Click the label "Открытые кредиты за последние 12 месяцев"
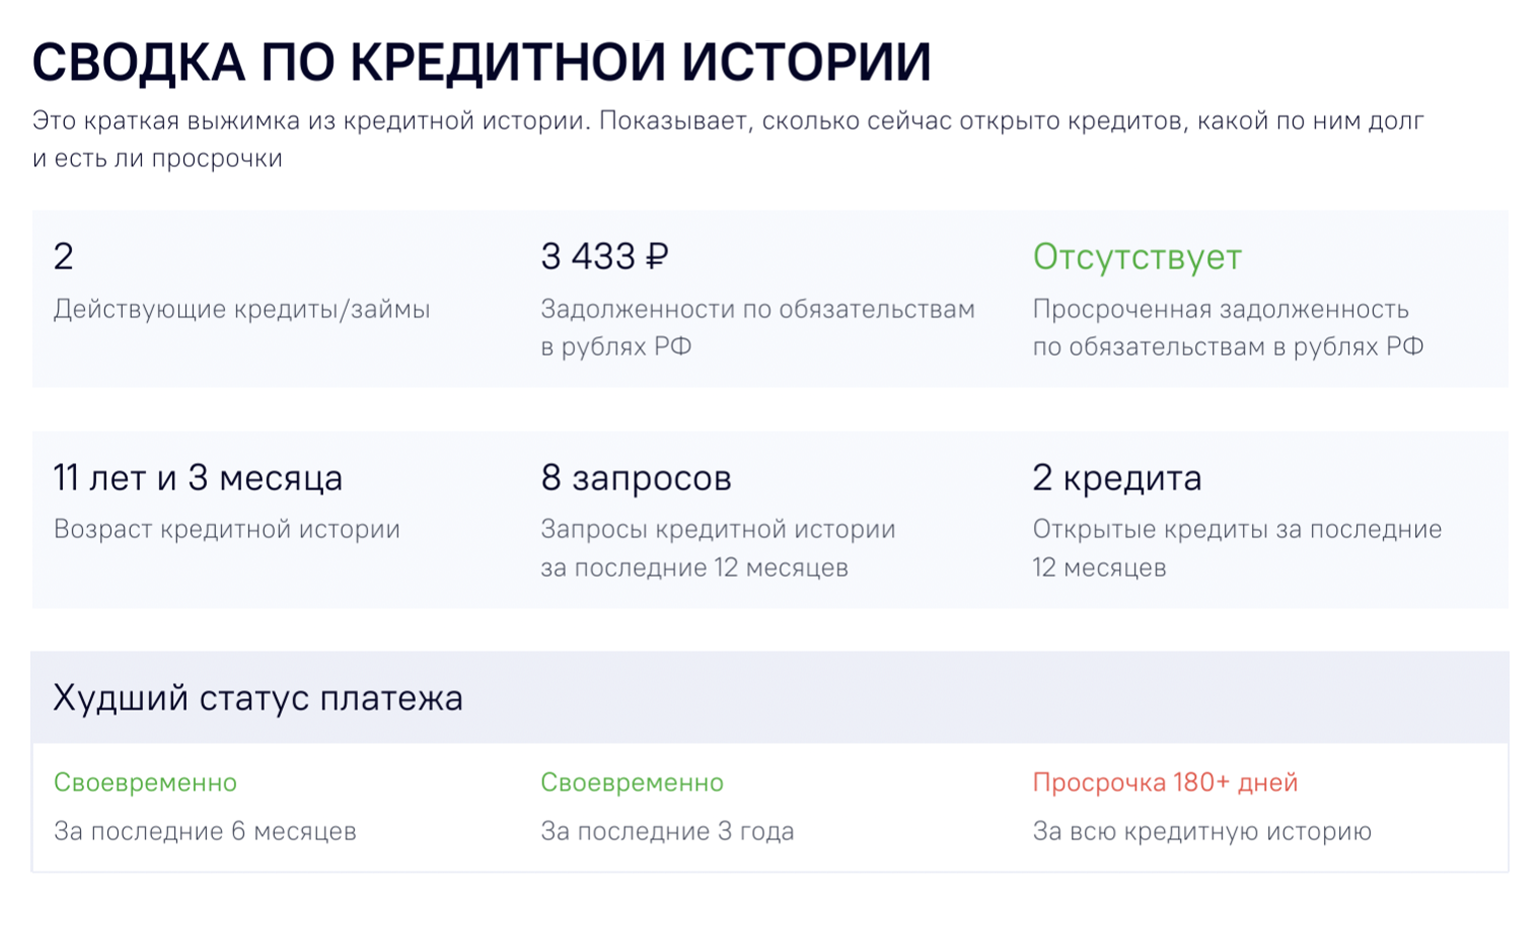This screenshot has width=1540, height=934. pos(1237,548)
